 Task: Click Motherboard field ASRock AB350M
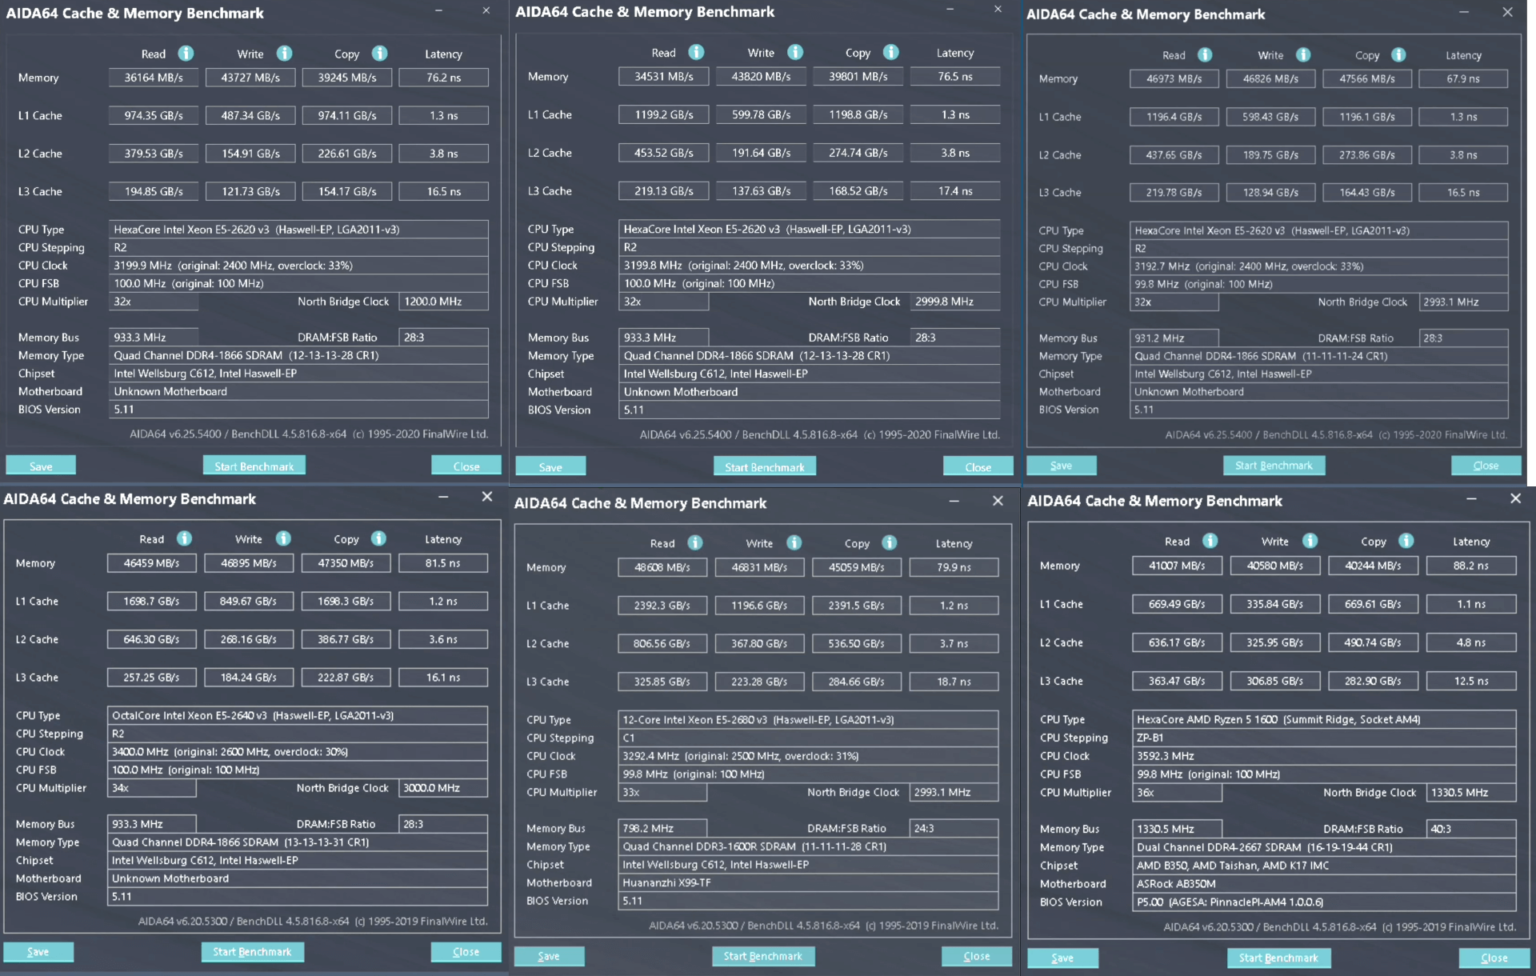1325,884
